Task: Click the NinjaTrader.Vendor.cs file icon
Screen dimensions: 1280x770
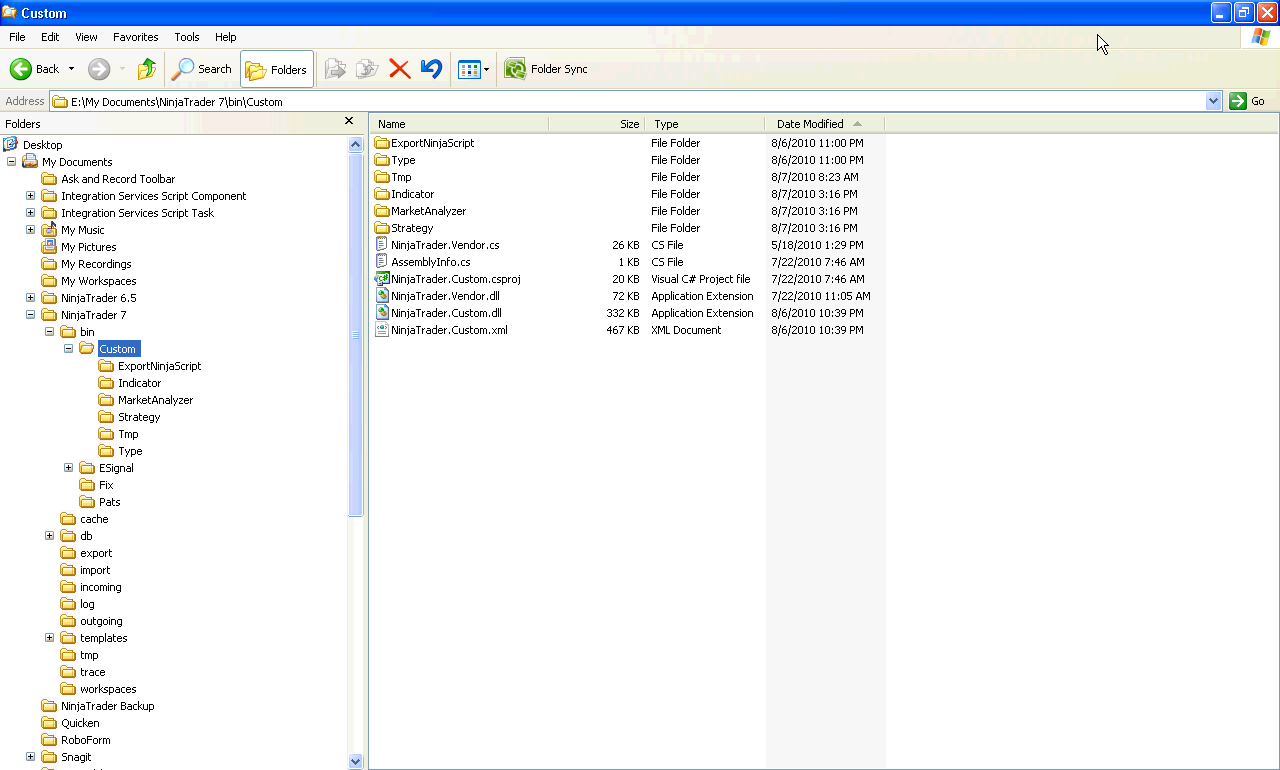Action: [382, 245]
